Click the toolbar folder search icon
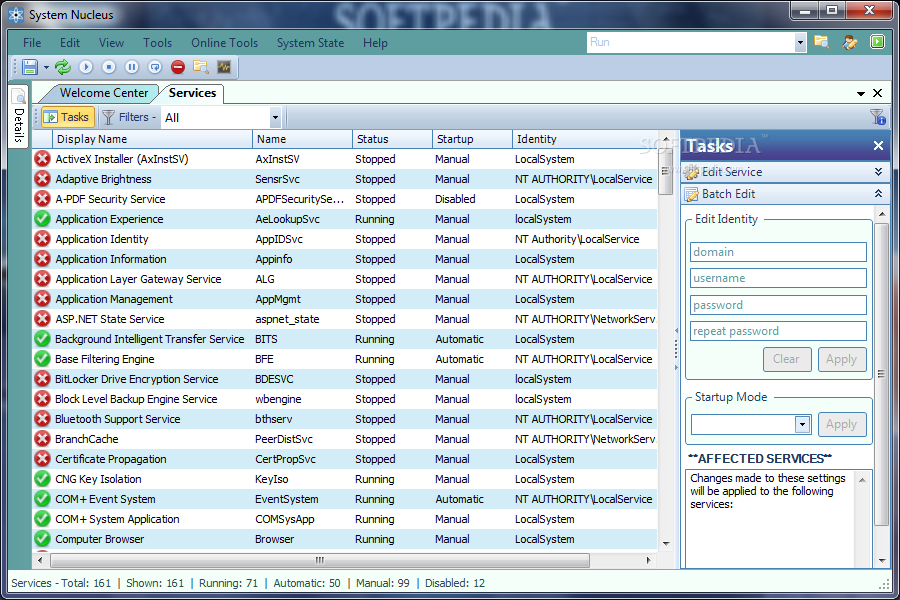Image resolution: width=900 pixels, height=600 pixels. click(x=201, y=67)
